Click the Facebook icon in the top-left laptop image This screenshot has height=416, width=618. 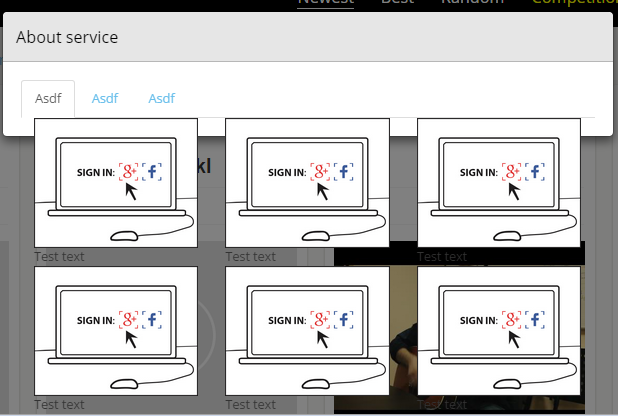152,172
